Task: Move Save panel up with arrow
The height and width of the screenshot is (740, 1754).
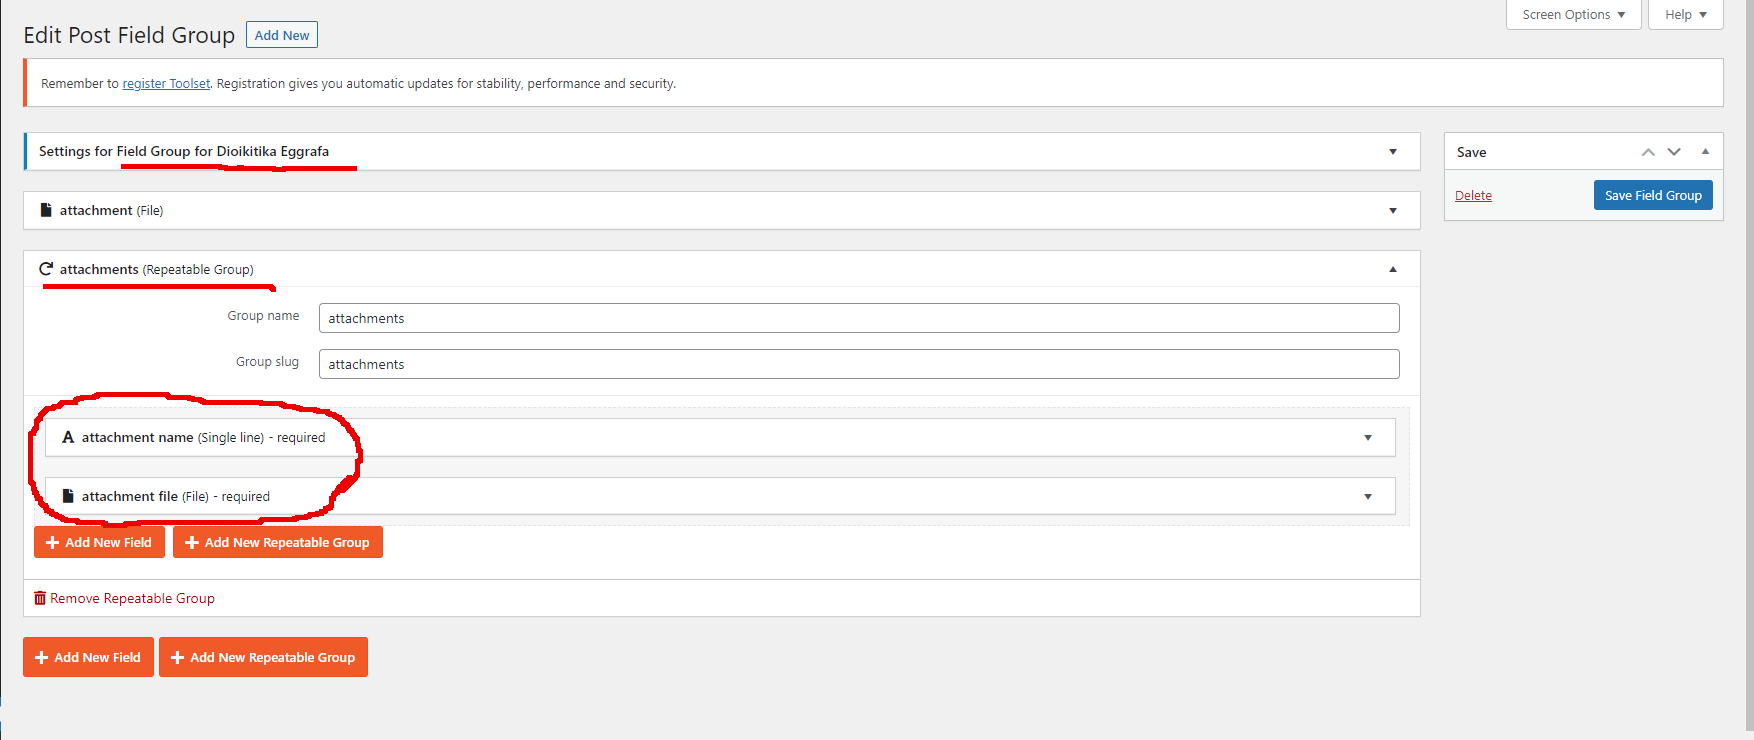Action: 1648,152
